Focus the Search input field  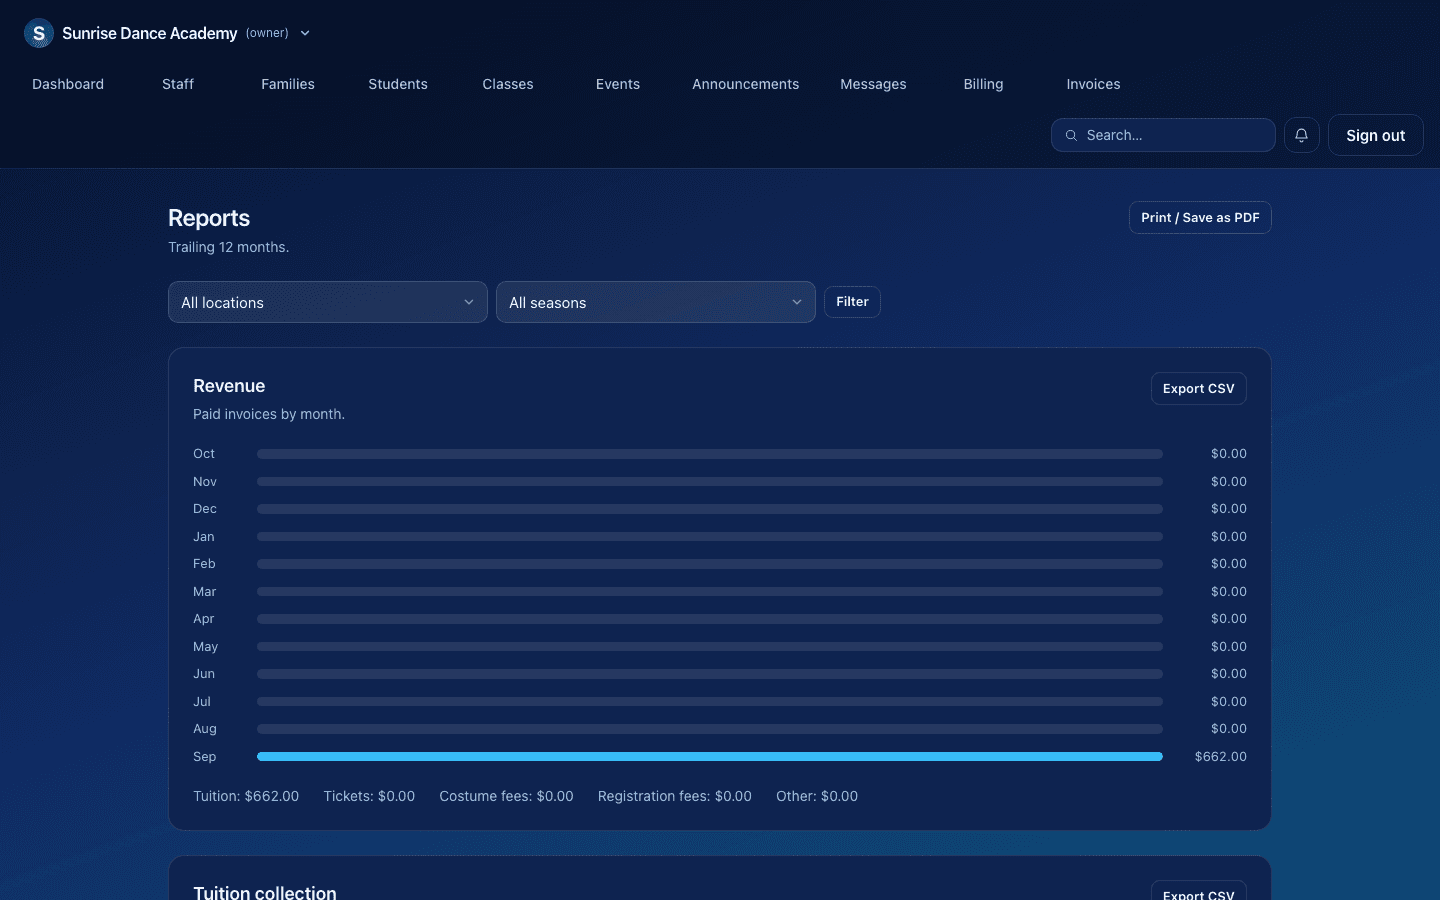(x=1163, y=135)
